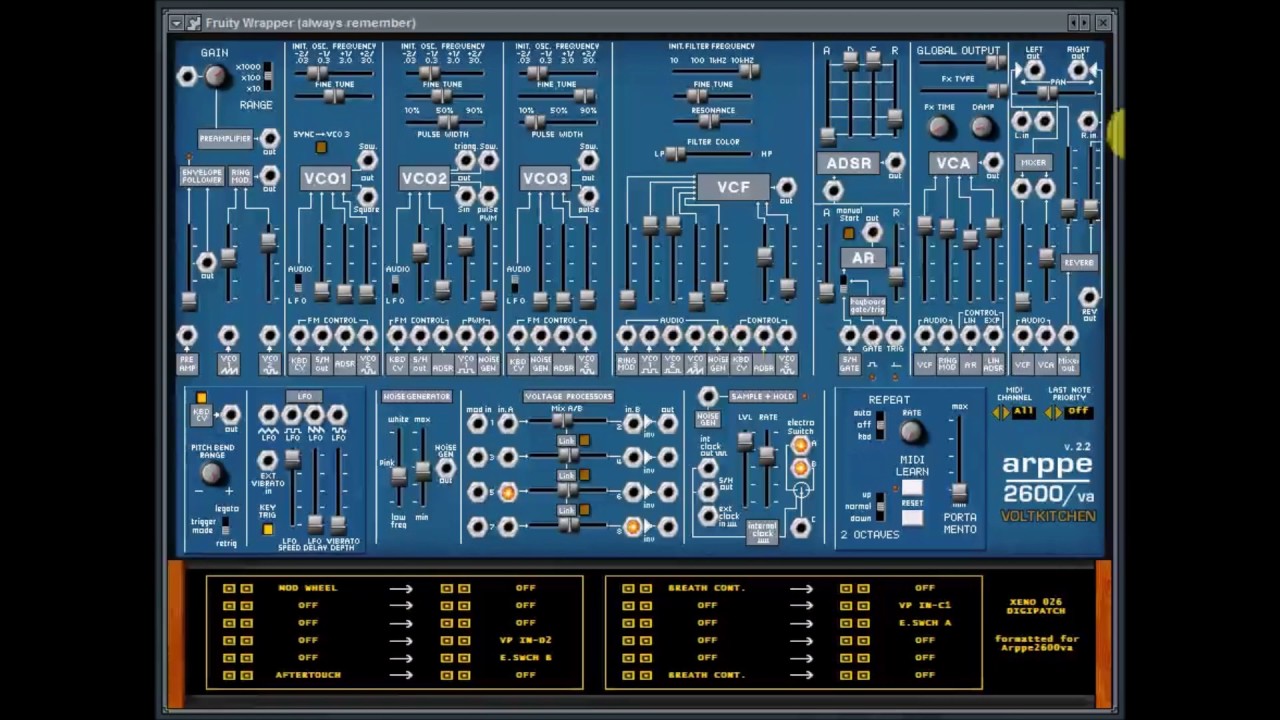Click the VCA out jack
Viewport: 1280px width, 720px height.
pyautogui.click(x=993, y=162)
